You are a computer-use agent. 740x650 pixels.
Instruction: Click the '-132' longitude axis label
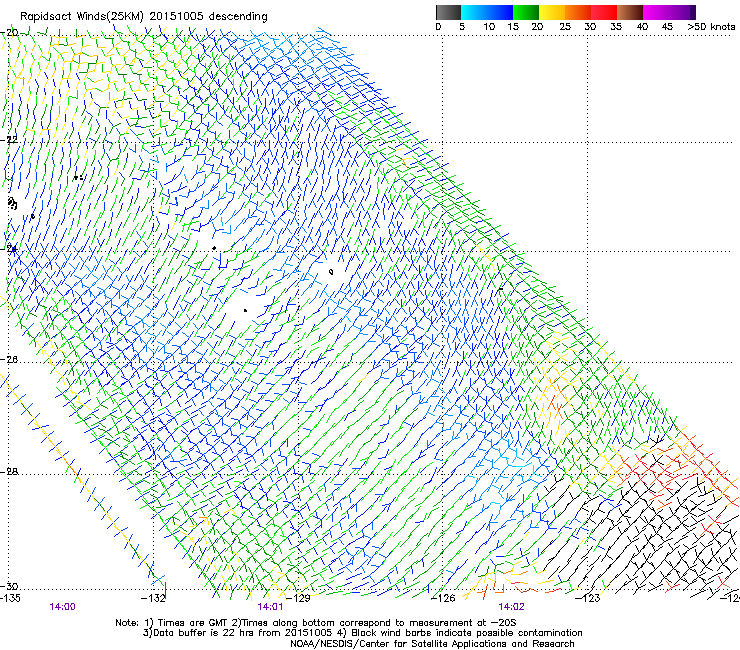[153, 599]
